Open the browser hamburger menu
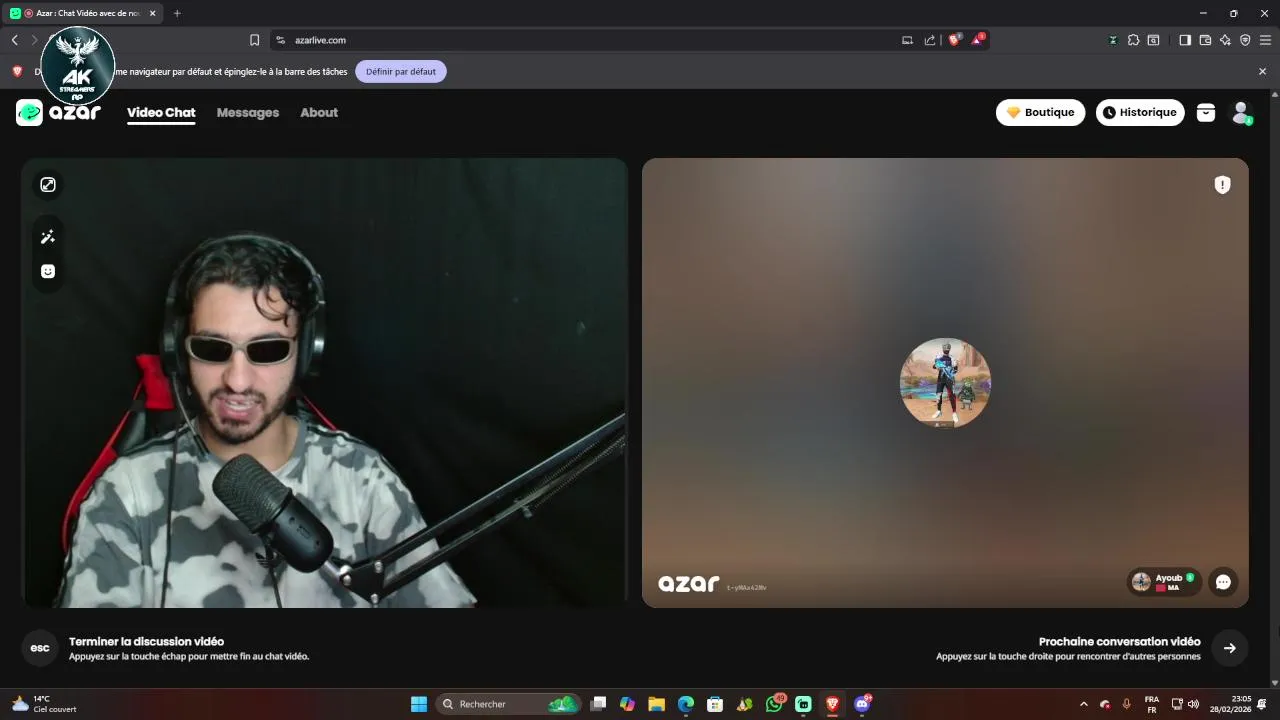 [x=1265, y=40]
